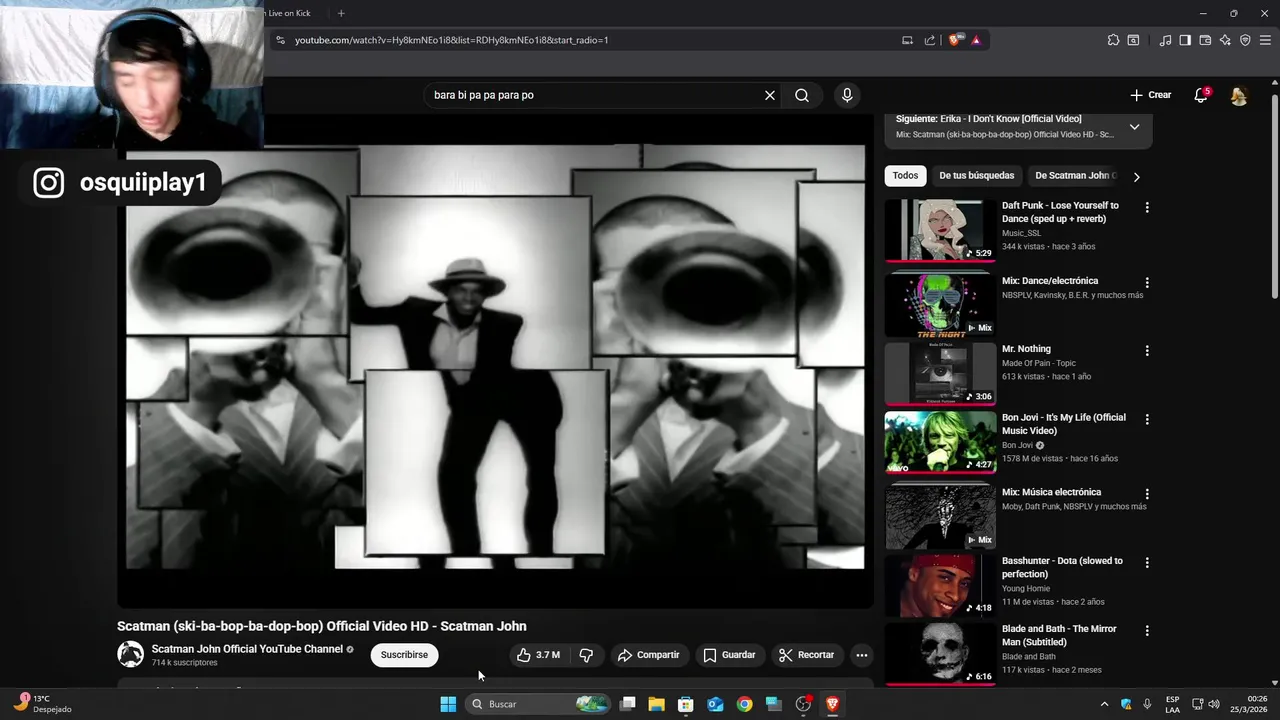This screenshot has width=1280, height=720.
Task: Click the browser address bar URL
Action: pos(451,40)
